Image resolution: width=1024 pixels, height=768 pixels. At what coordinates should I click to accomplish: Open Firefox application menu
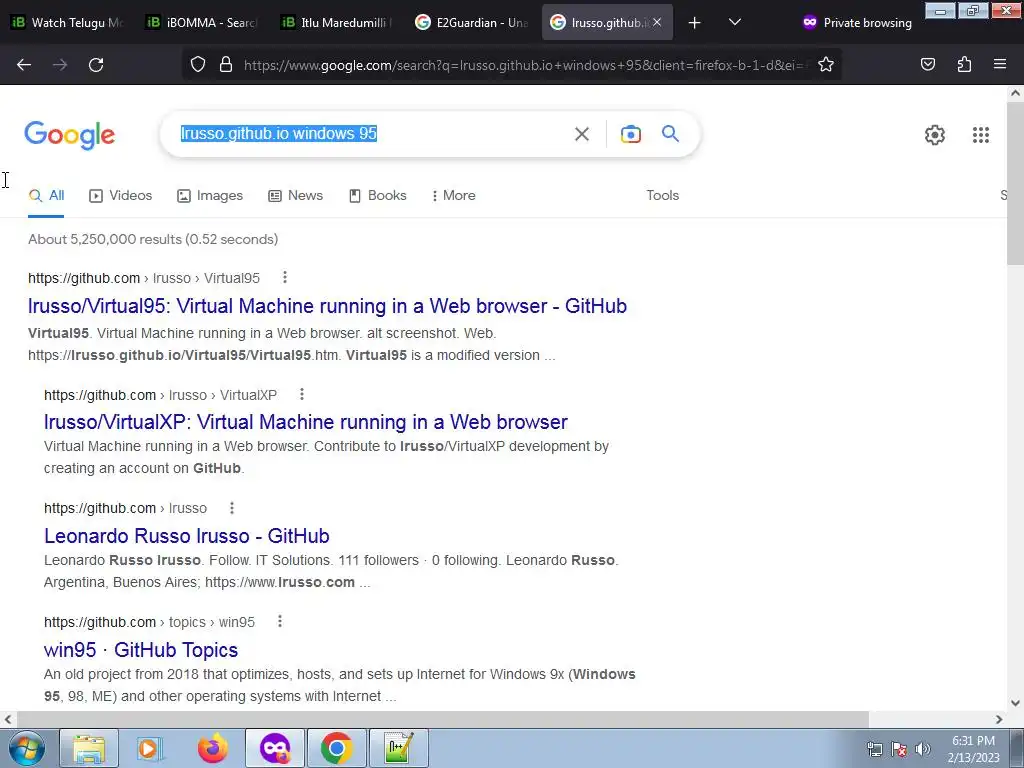point(999,64)
